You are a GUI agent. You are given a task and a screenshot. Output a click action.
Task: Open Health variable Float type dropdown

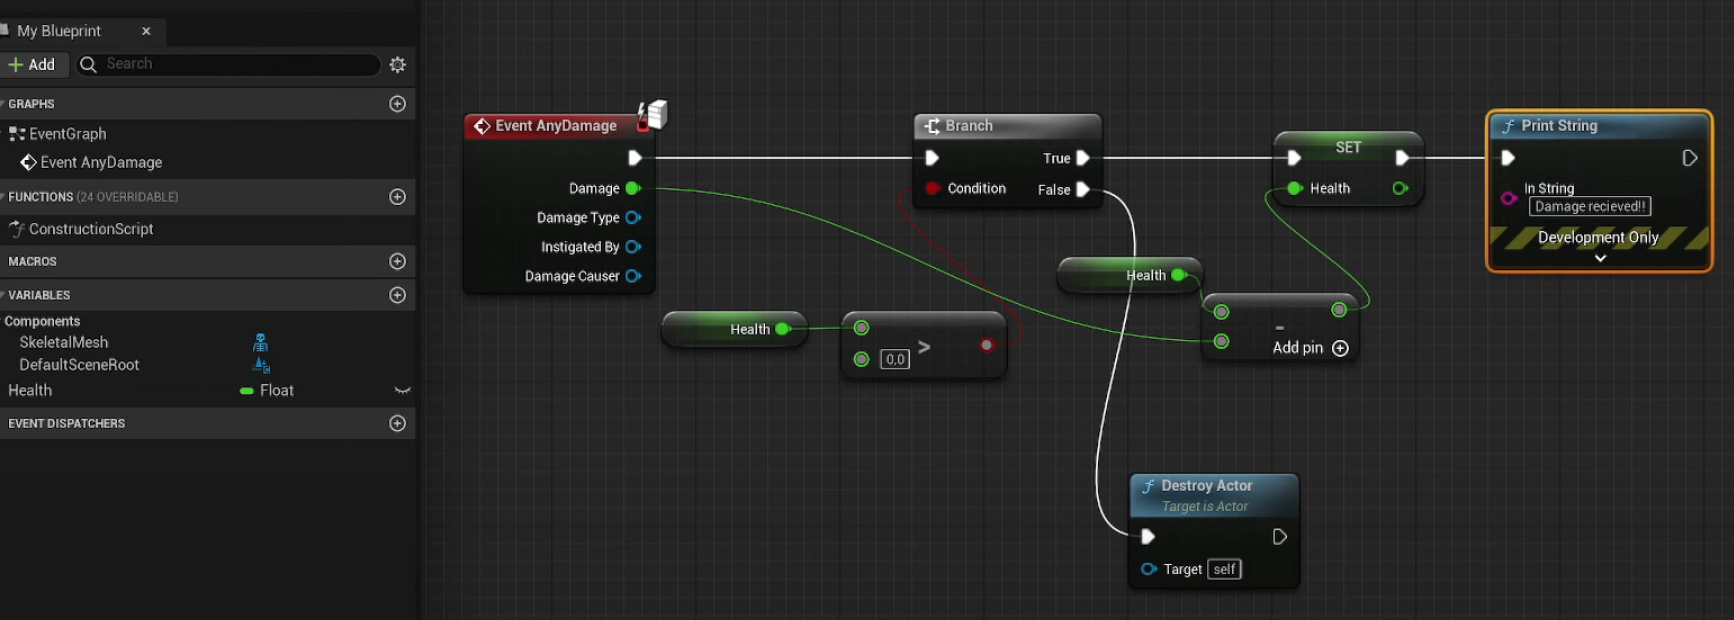[x=267, y=390]
